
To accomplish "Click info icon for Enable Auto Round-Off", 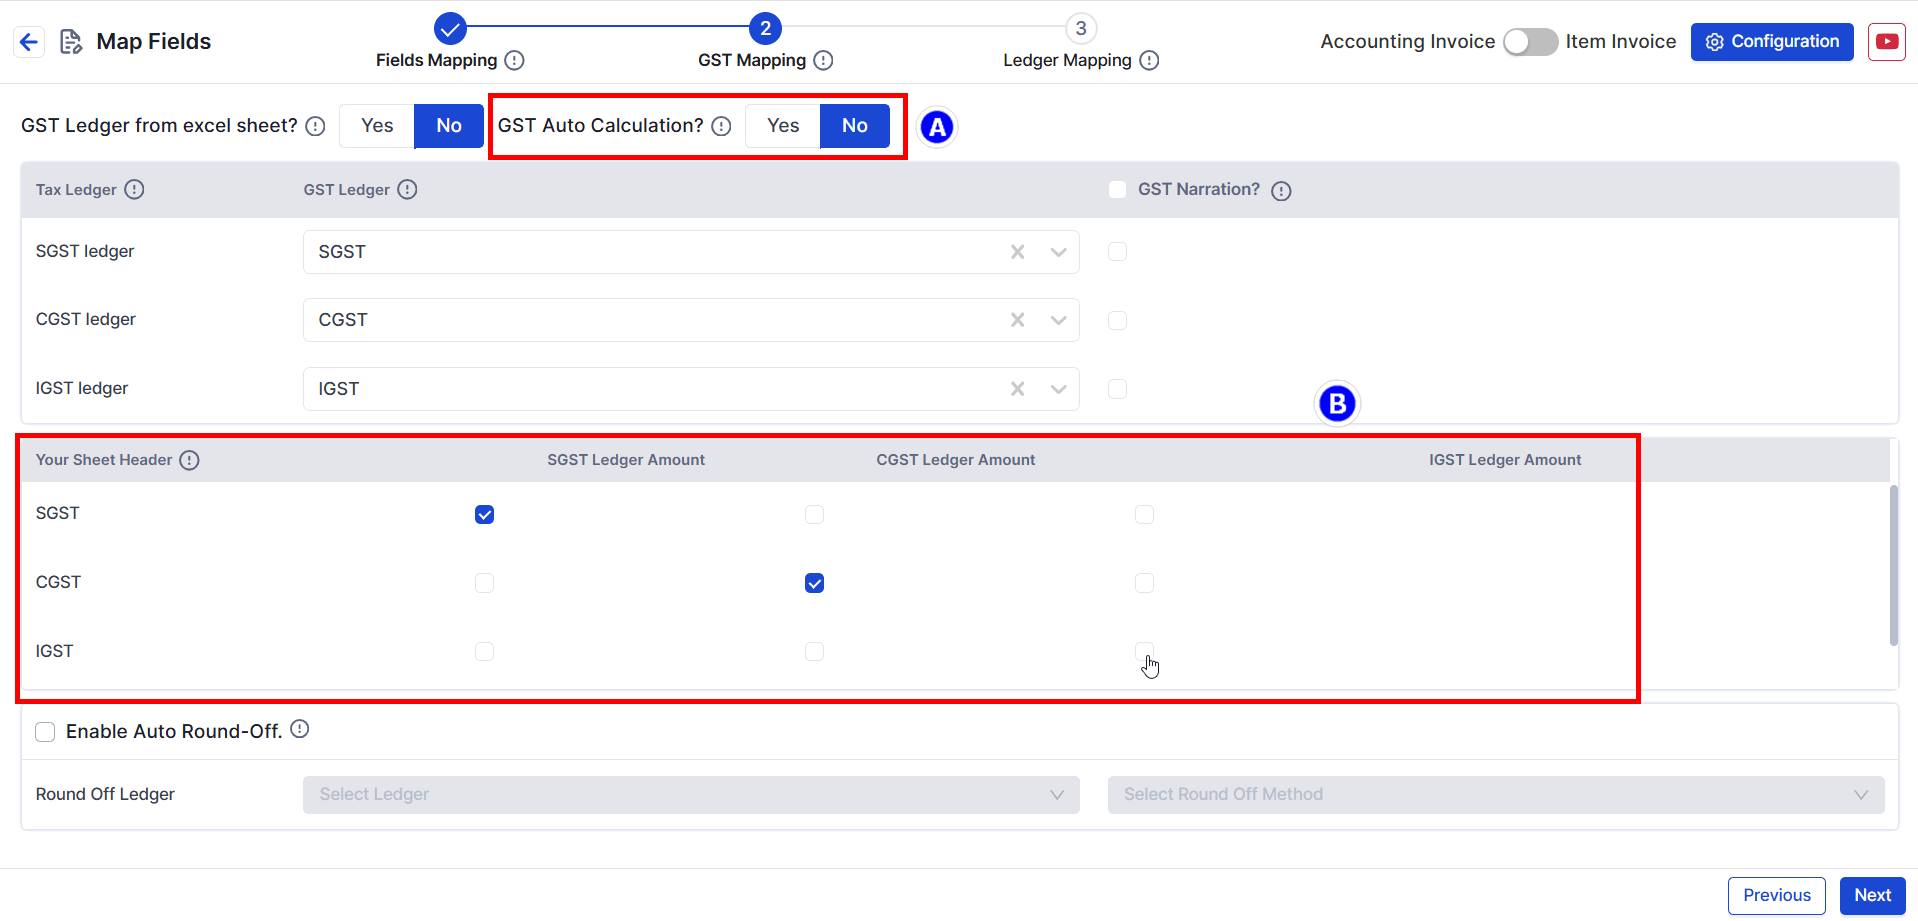I will 299,729.
